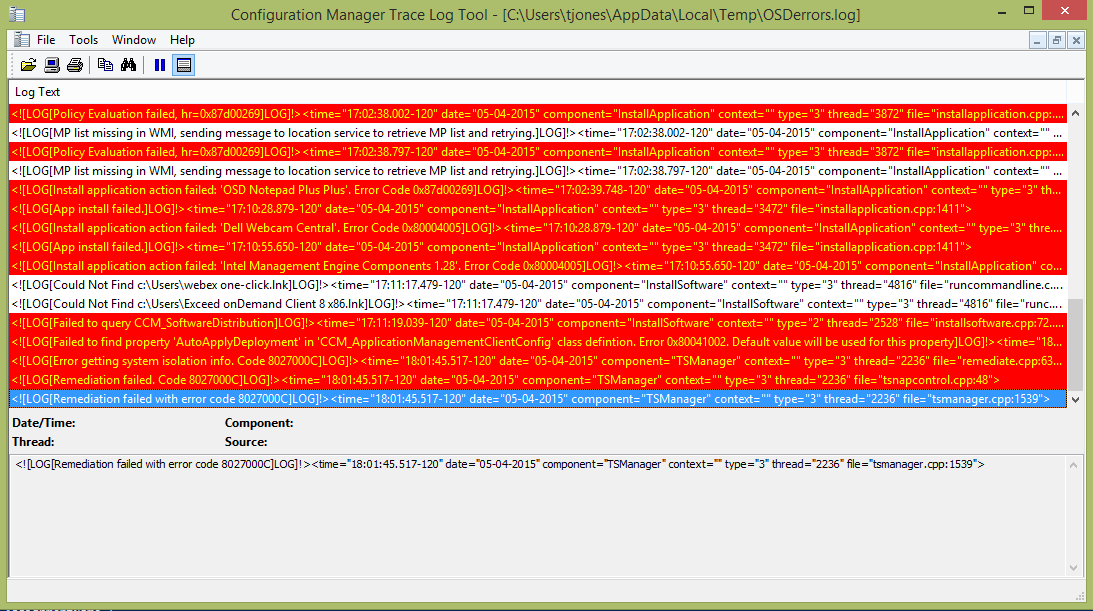Click the log list scrollbar down arrow
The width and height of the screenshot is (1093, 611).
tap(1075, 399)
